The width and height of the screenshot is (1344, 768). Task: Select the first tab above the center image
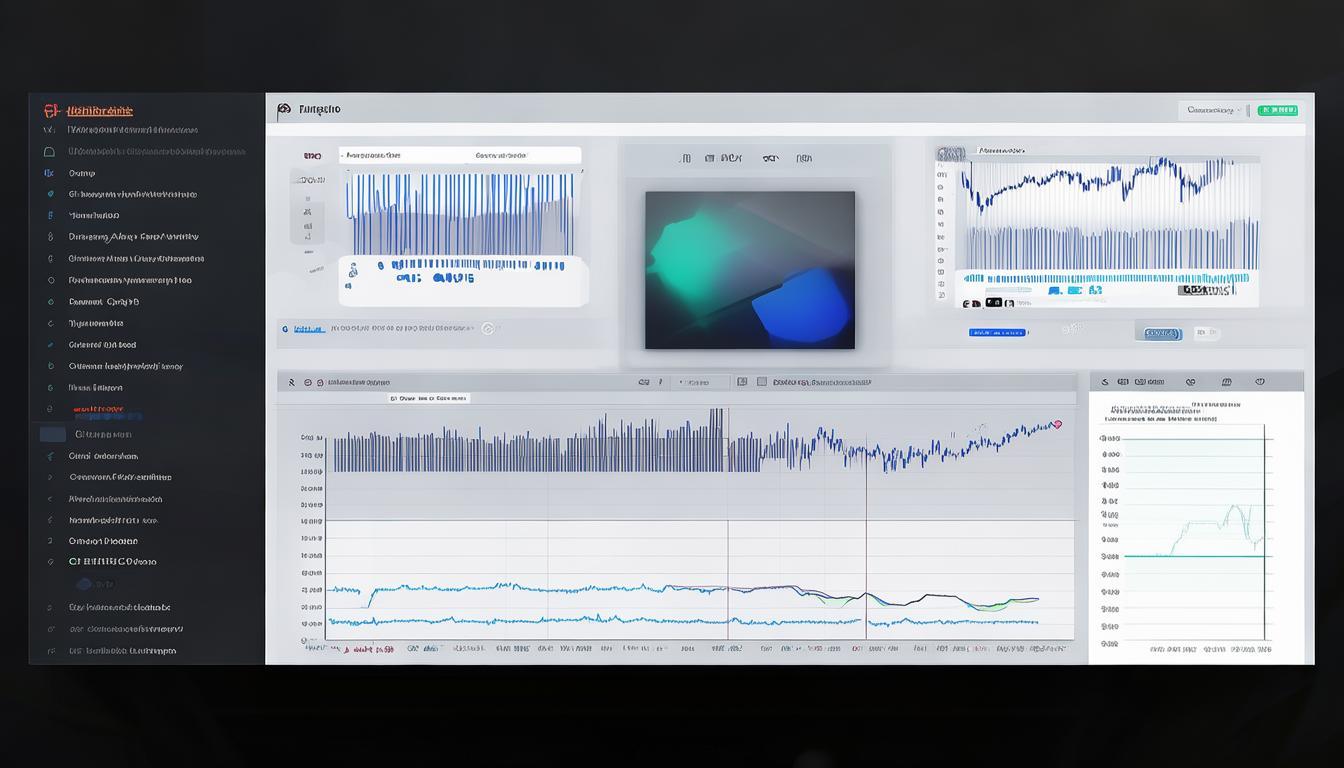(x=685, y=158)
